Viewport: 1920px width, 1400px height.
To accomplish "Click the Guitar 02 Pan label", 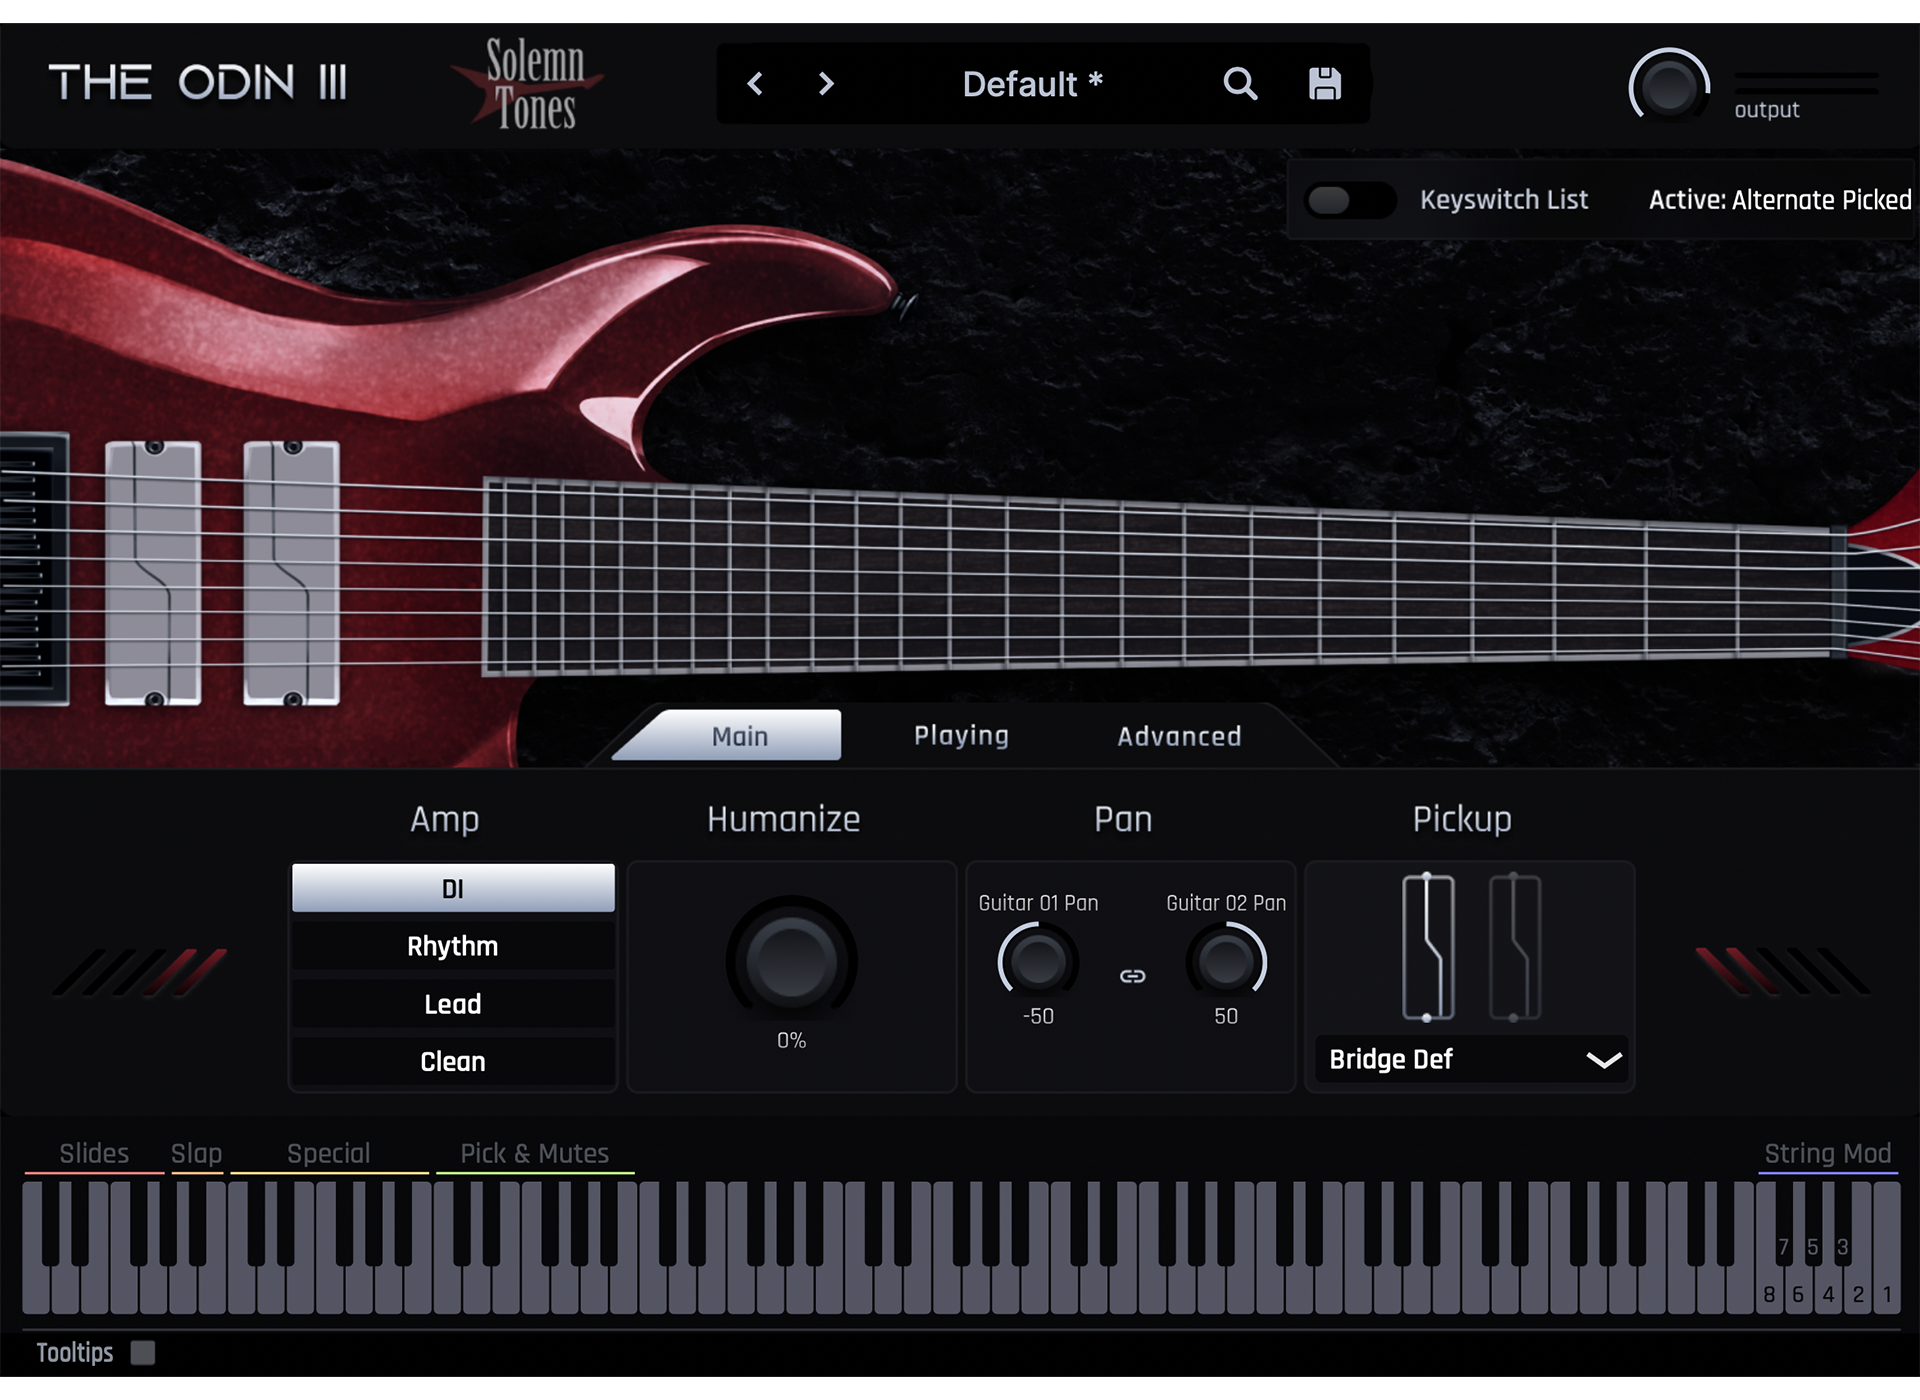I will point(1226,903).
